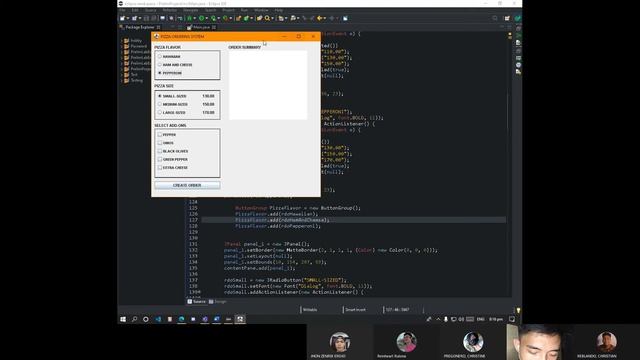Open the File menu in Eclipse
Screen dimensions: 640x360
point(122,10)
